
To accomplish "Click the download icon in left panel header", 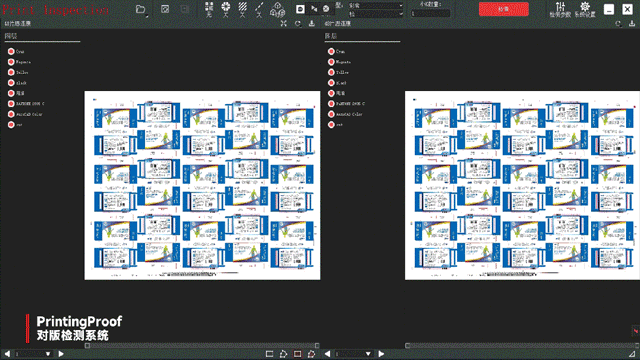I will 312,24.
